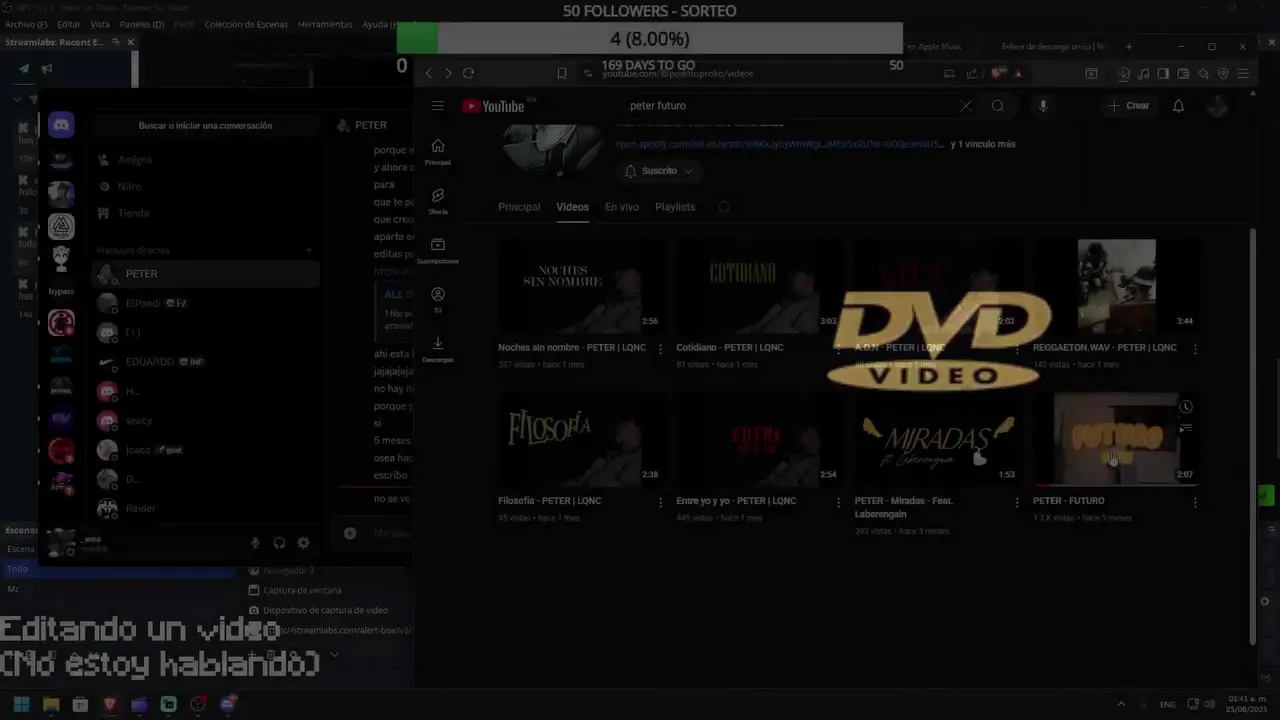
Task: Go back in the browser
Action: coord(429,73)
